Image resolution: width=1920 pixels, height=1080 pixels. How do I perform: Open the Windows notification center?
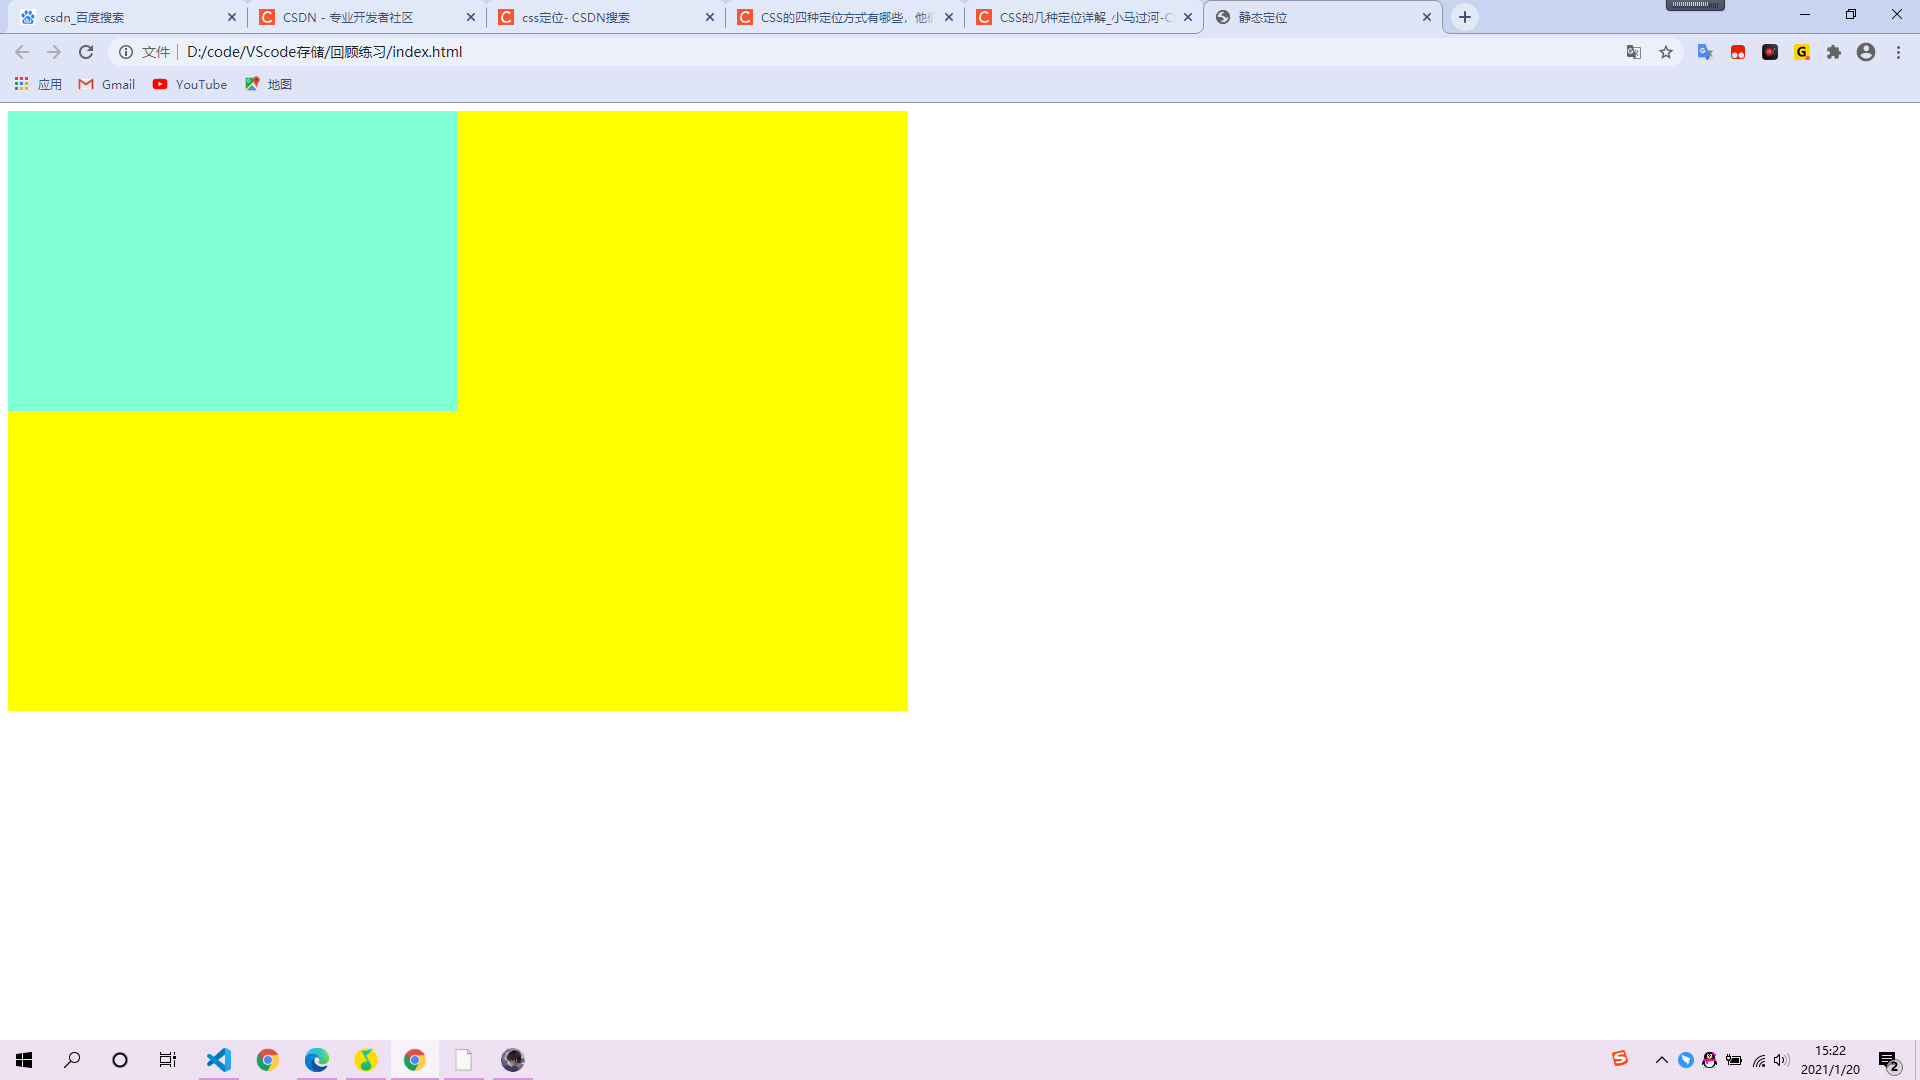1888,1060
